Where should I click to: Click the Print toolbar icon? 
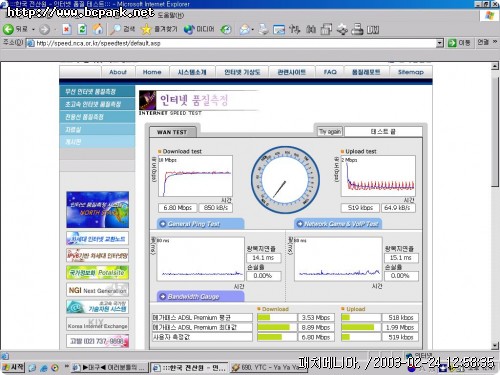tap(263, 29)
